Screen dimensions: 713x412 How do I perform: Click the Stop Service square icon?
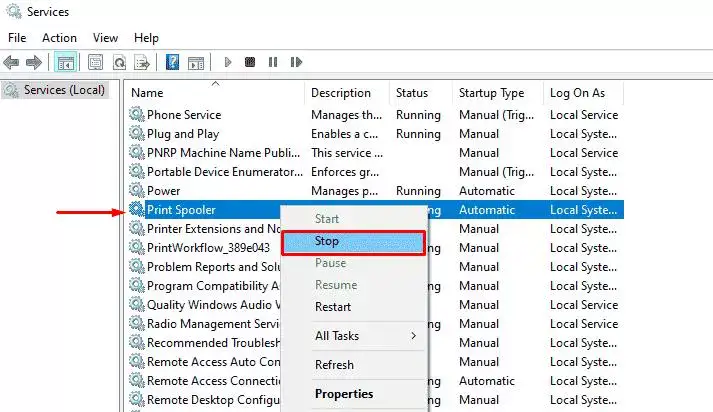(250, 62)
